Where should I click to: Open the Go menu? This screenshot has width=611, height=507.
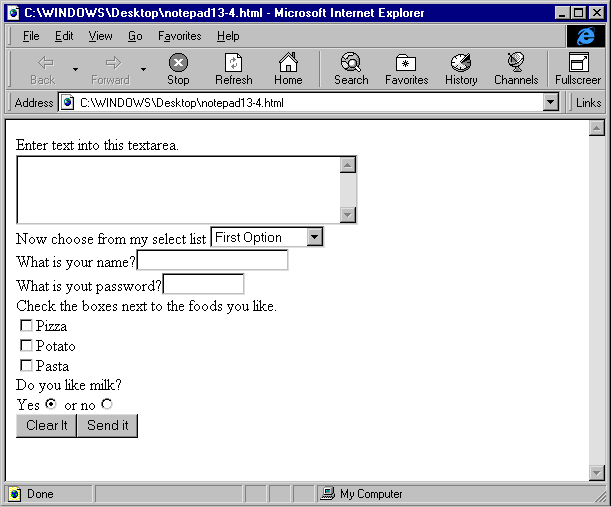coord(135,36)
